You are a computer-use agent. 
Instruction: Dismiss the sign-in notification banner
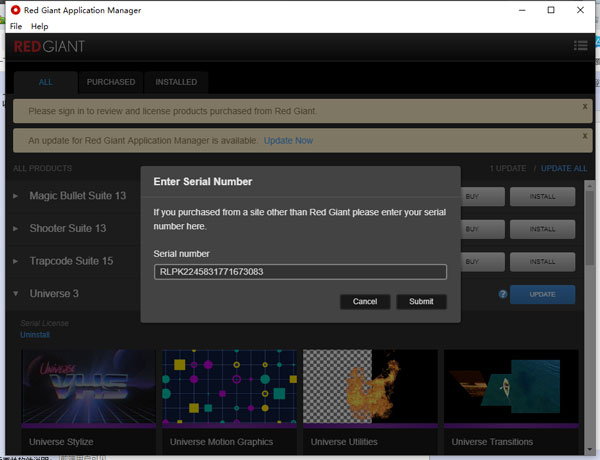[585, 106]
